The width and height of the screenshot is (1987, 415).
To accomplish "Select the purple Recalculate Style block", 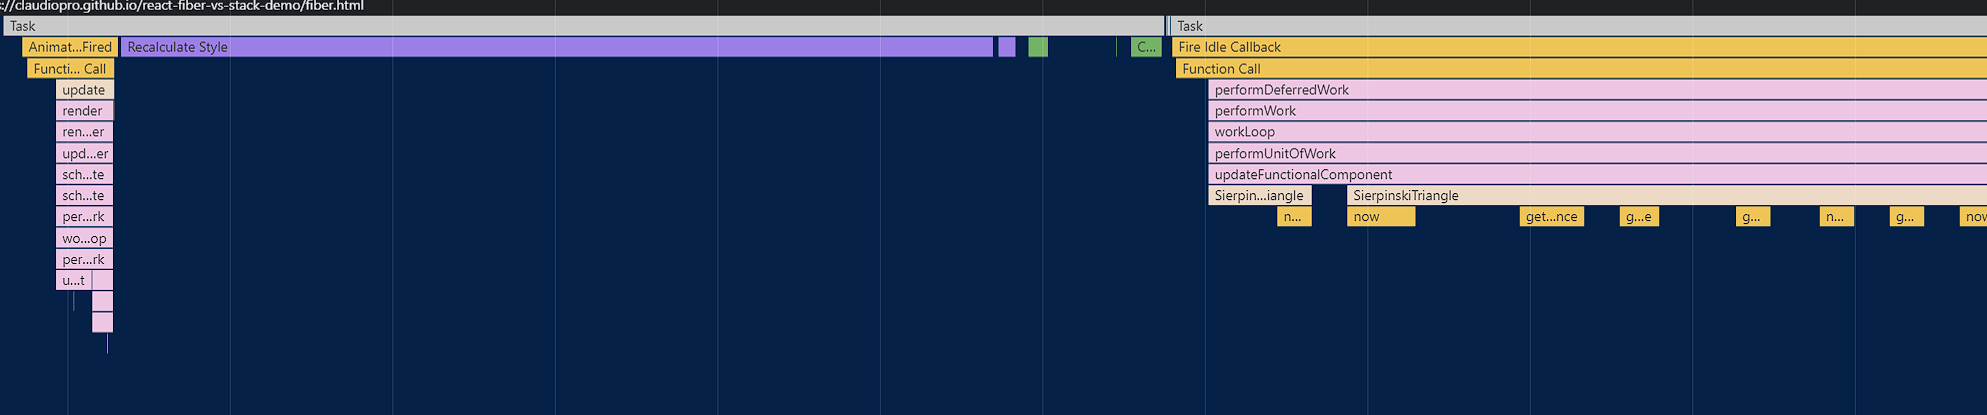I will 556,47.
